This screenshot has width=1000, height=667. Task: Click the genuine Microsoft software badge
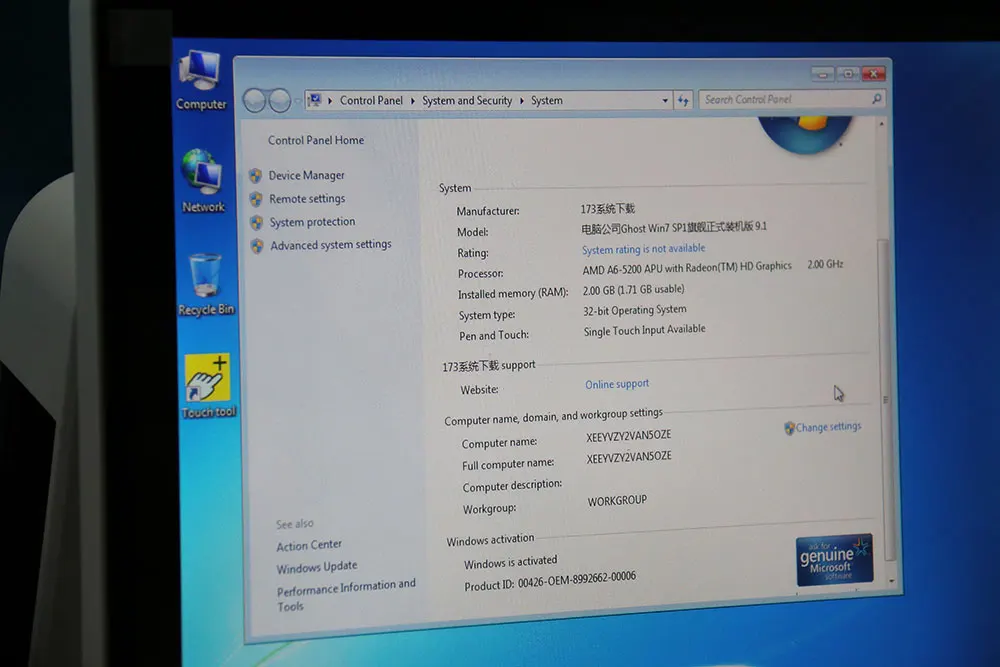point(834,560)
